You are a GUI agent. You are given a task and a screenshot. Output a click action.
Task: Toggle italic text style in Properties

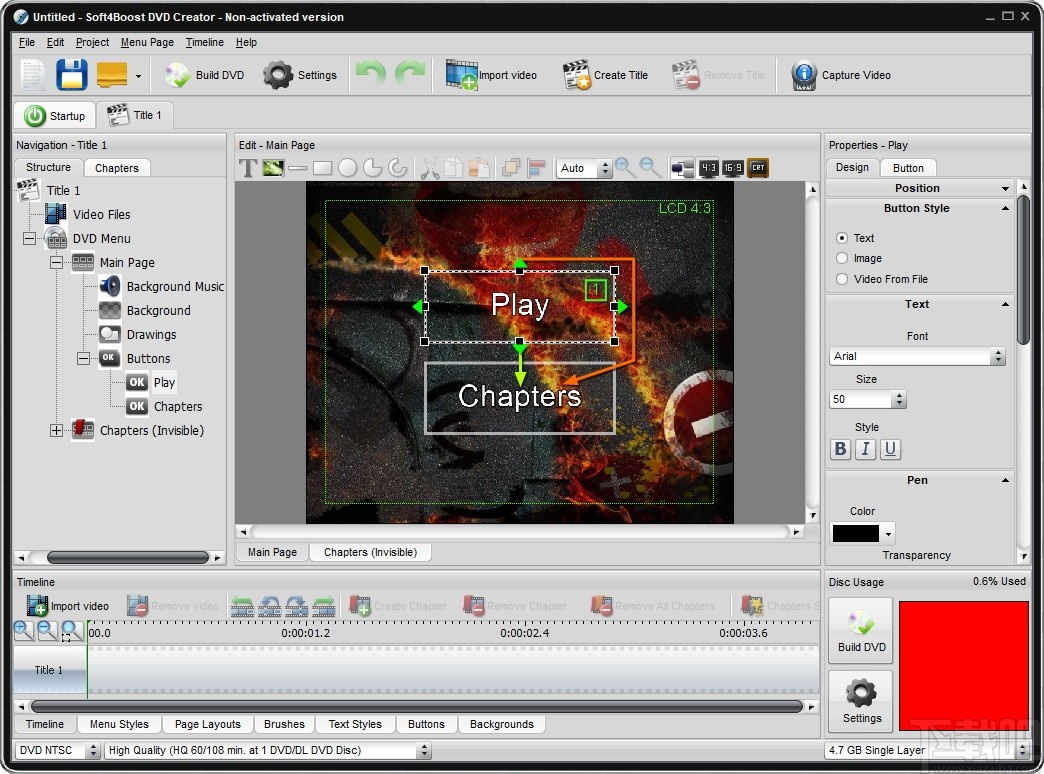(x=865, y=449)
